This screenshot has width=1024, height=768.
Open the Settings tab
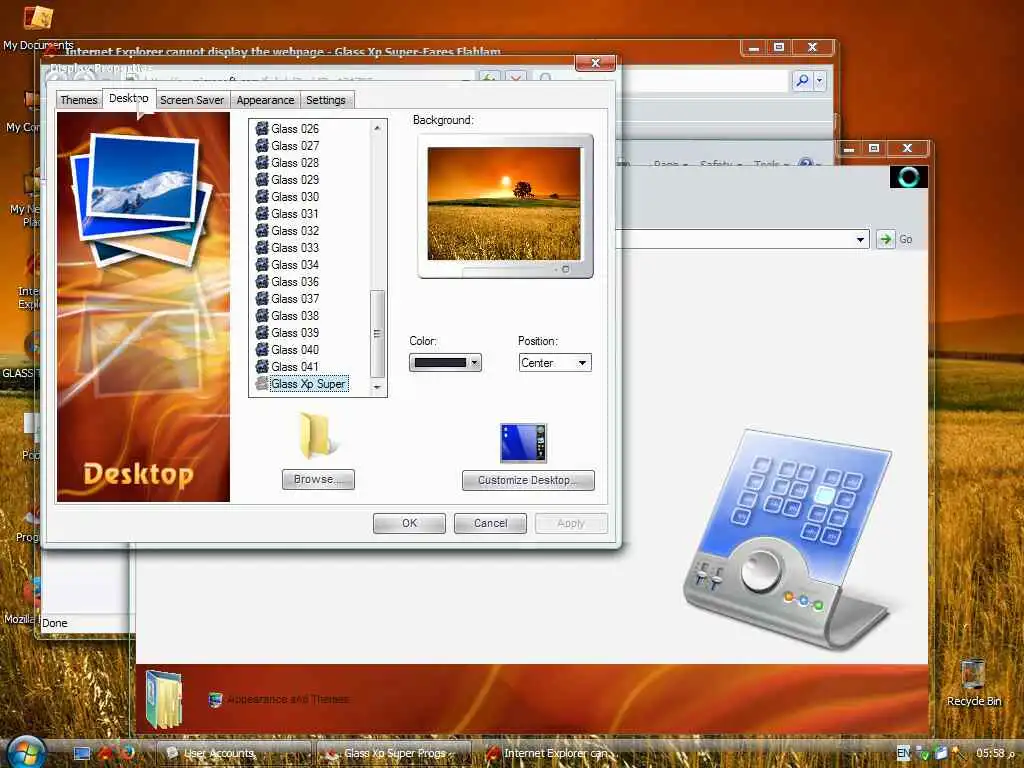(326, 100)
